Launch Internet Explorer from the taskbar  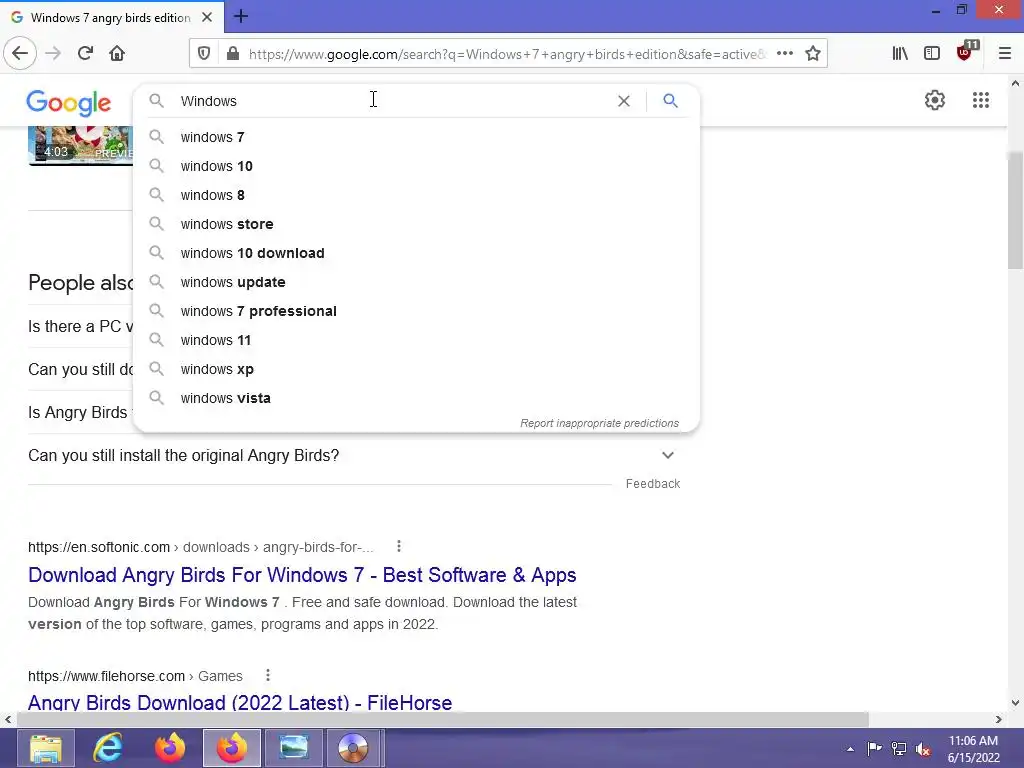coord(108,748)
